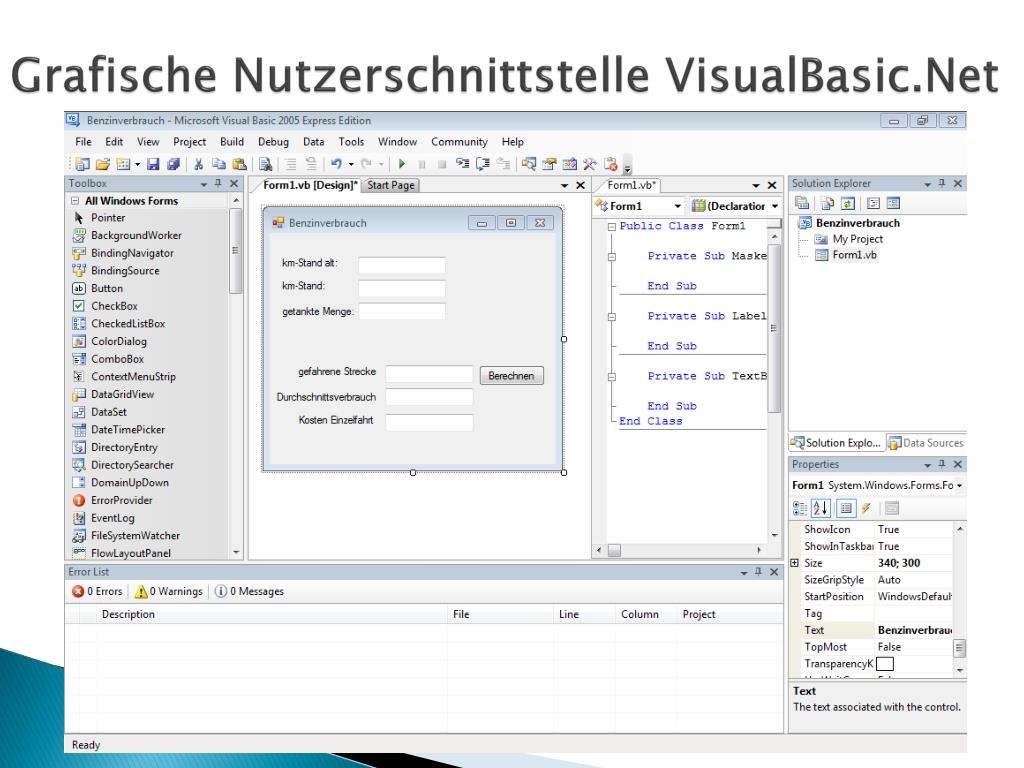
Task: Switch to the Data Sources tab
Action: tap(926, 443)
